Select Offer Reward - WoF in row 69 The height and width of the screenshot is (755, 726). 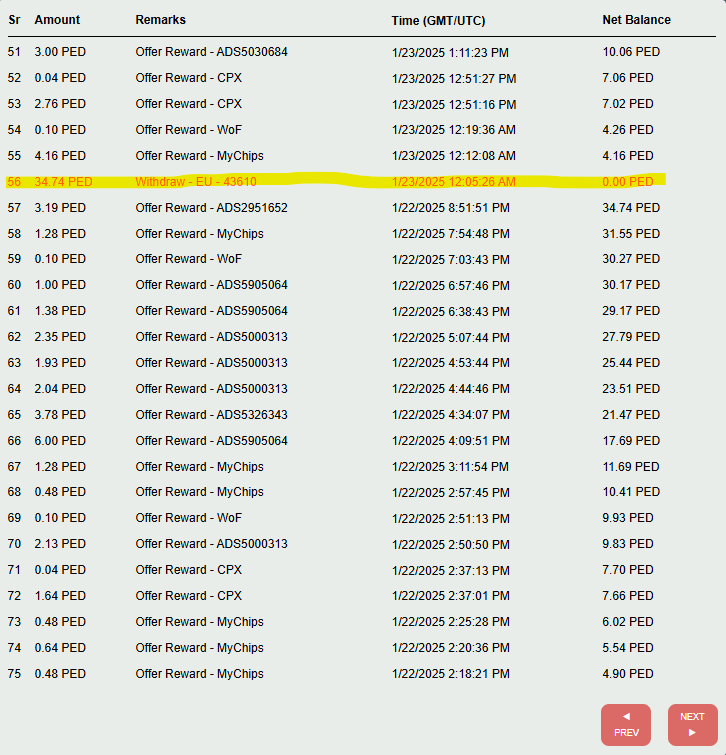[188, 518]
